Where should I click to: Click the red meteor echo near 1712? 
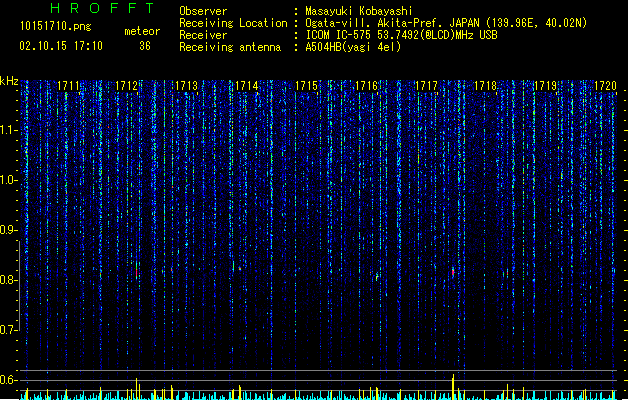(x=137, y=273)
